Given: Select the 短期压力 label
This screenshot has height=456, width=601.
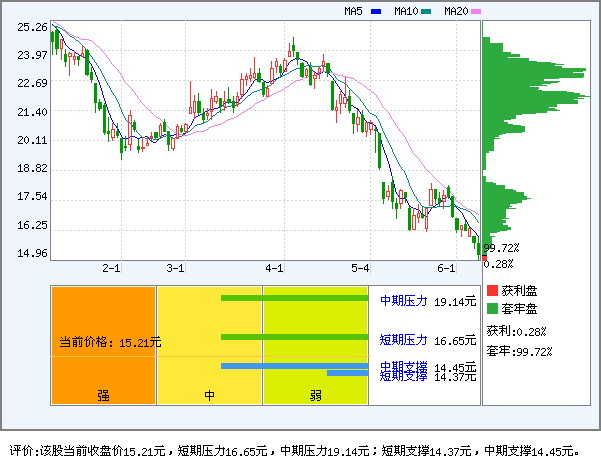Looking at the screenshot, I should coord(403,339).
